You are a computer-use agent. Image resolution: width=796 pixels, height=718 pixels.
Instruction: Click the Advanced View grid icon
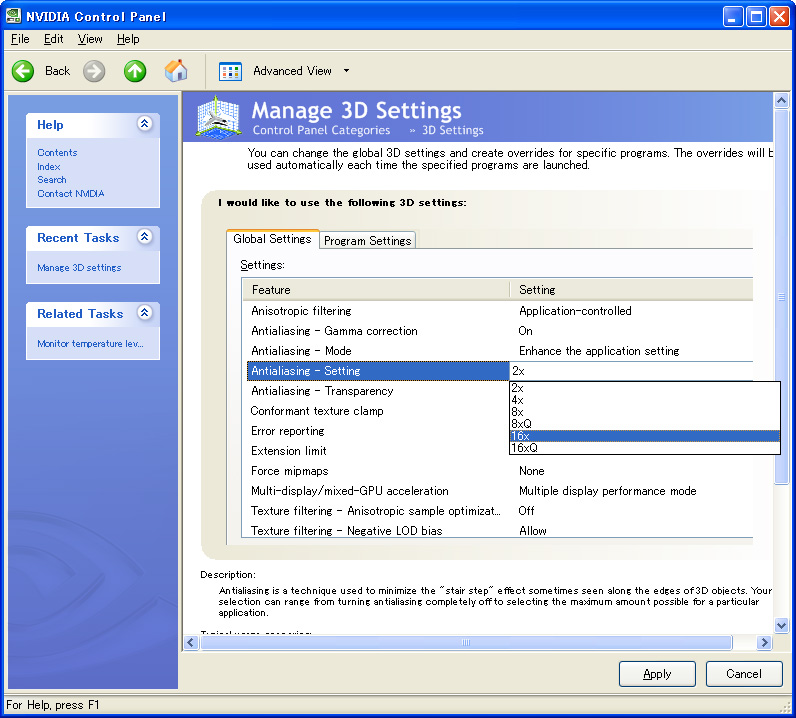point(231,71)
